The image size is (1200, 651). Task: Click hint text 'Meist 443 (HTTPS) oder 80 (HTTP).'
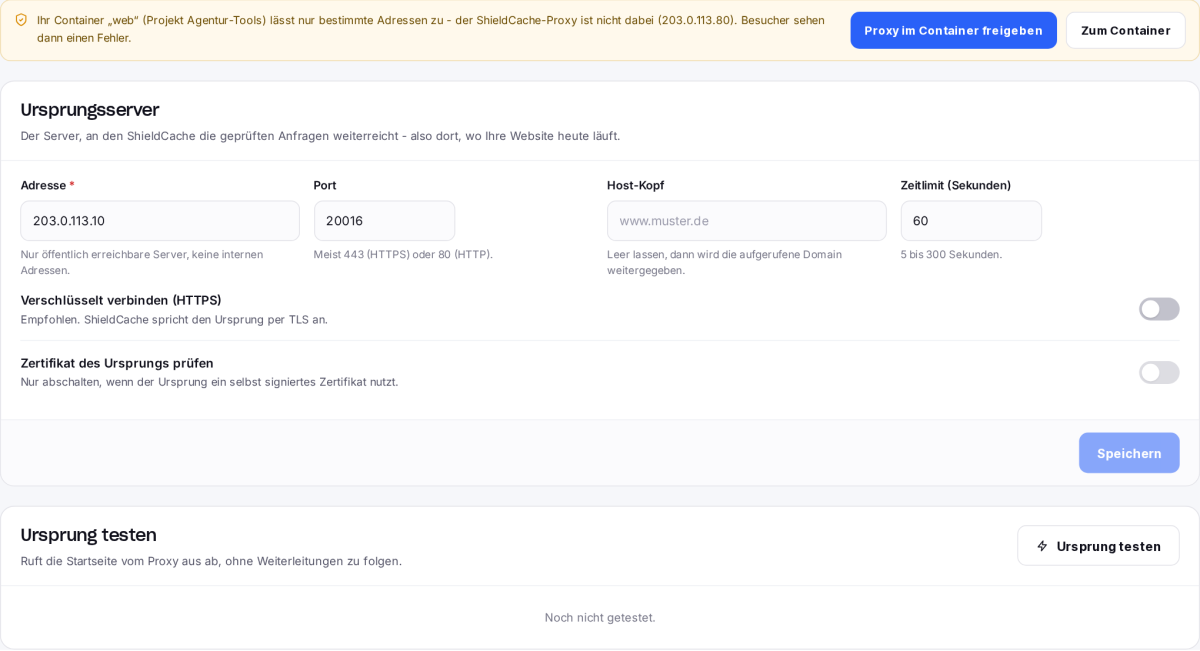point(403,254)
